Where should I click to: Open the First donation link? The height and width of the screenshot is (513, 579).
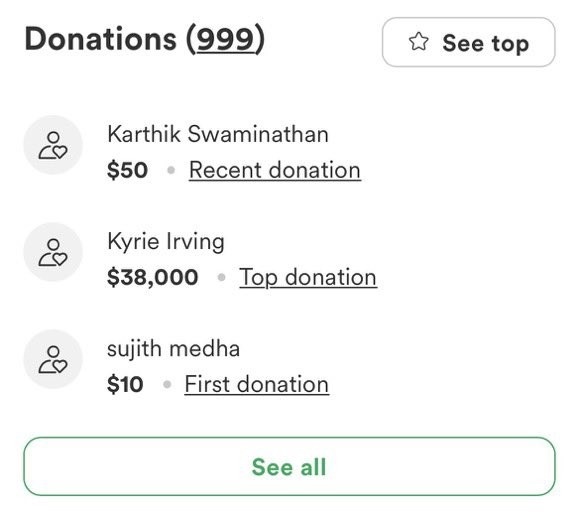pos(257,384)
